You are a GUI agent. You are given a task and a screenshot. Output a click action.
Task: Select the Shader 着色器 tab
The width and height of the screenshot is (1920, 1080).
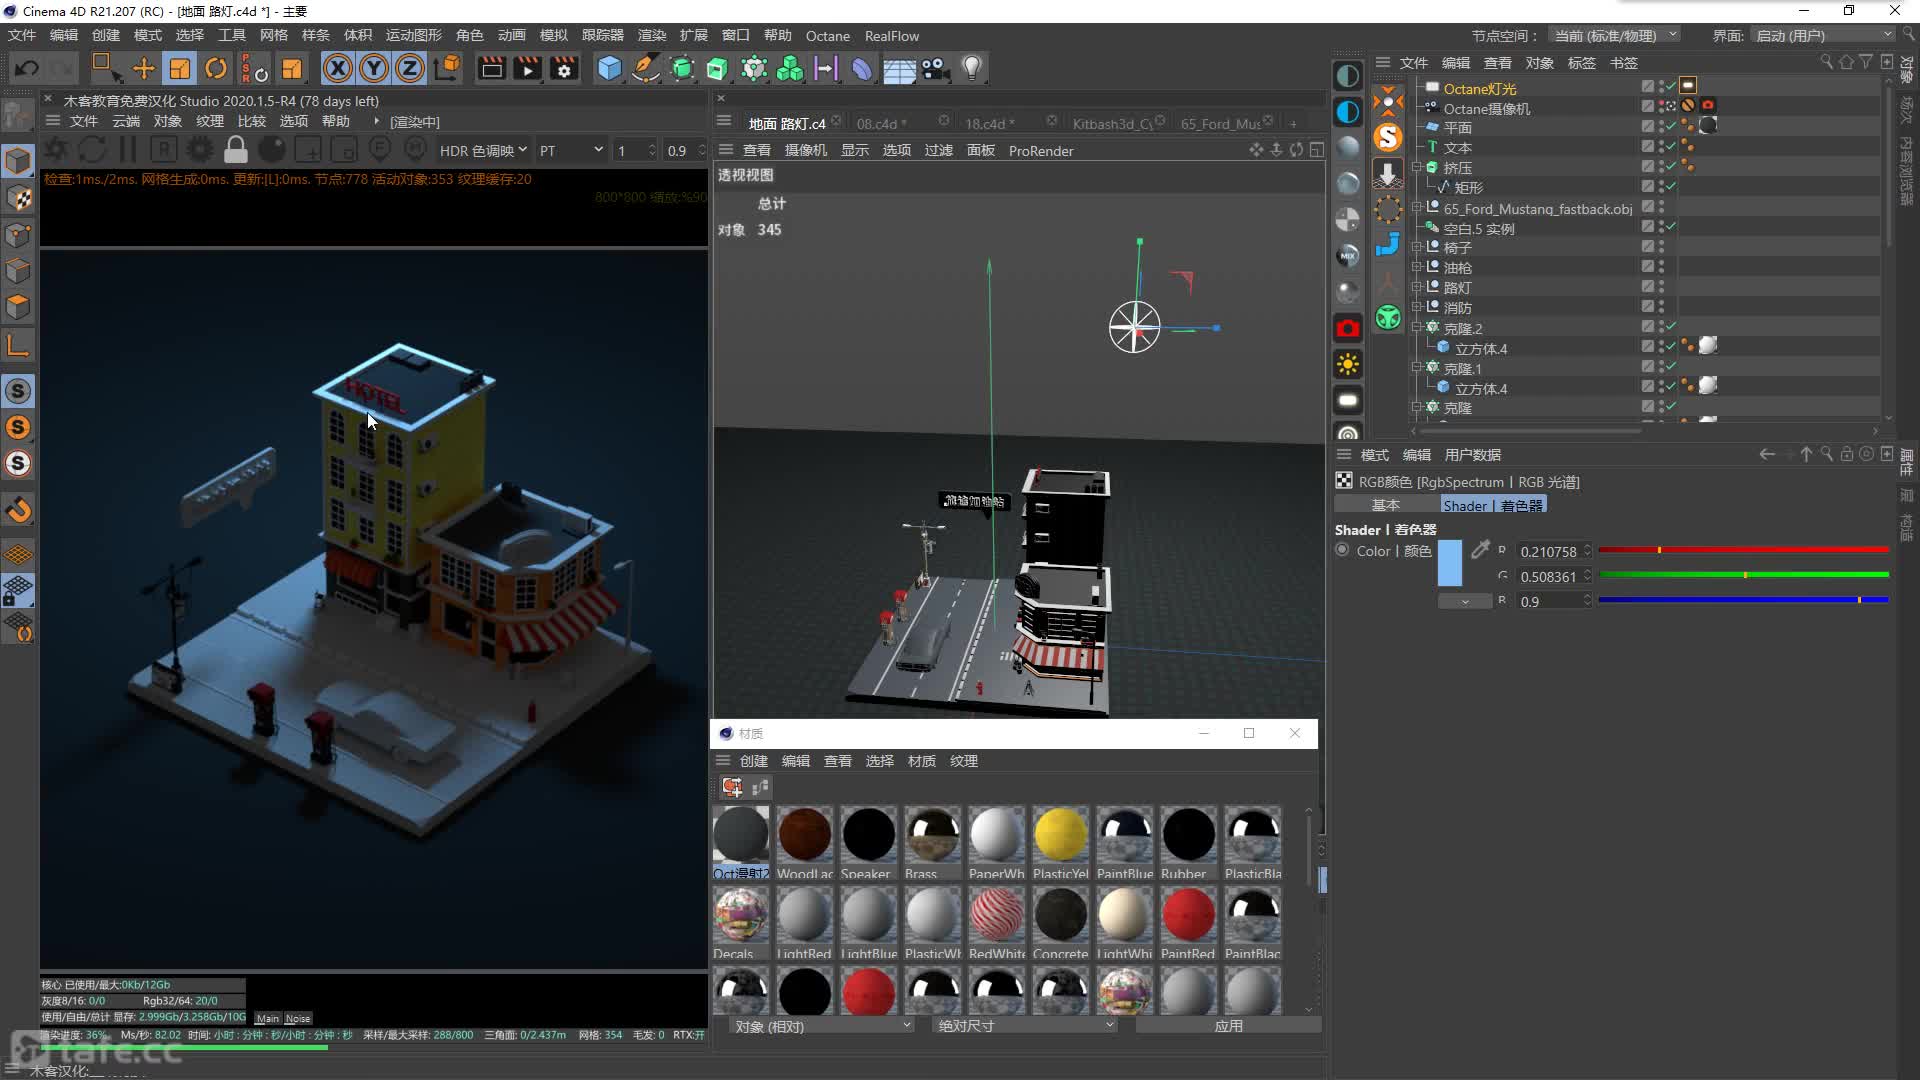pyautogui.click(x=1493, y=505)
